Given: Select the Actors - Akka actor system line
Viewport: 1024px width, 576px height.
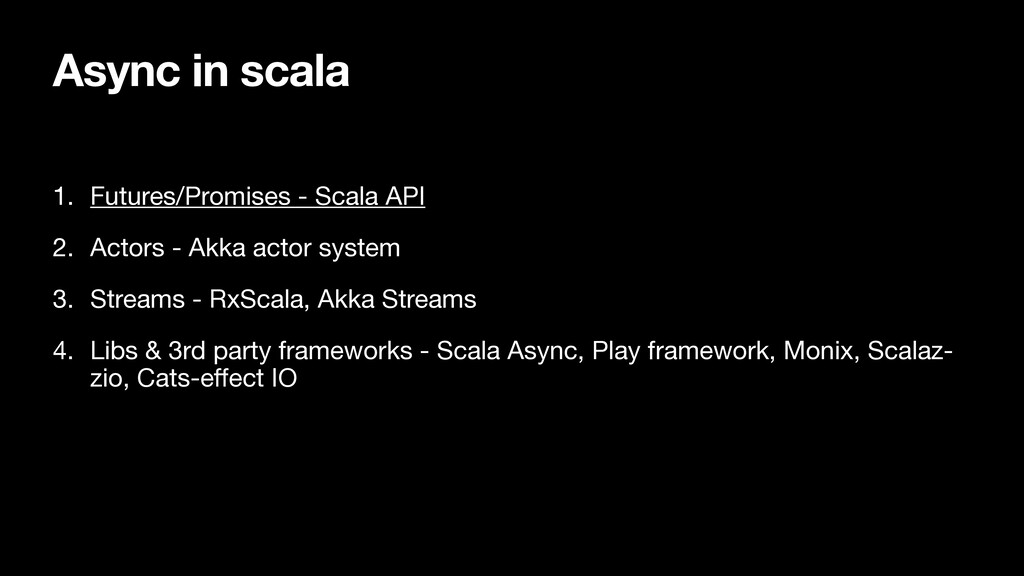Looking at the screenshot, I should click(245, 248).
